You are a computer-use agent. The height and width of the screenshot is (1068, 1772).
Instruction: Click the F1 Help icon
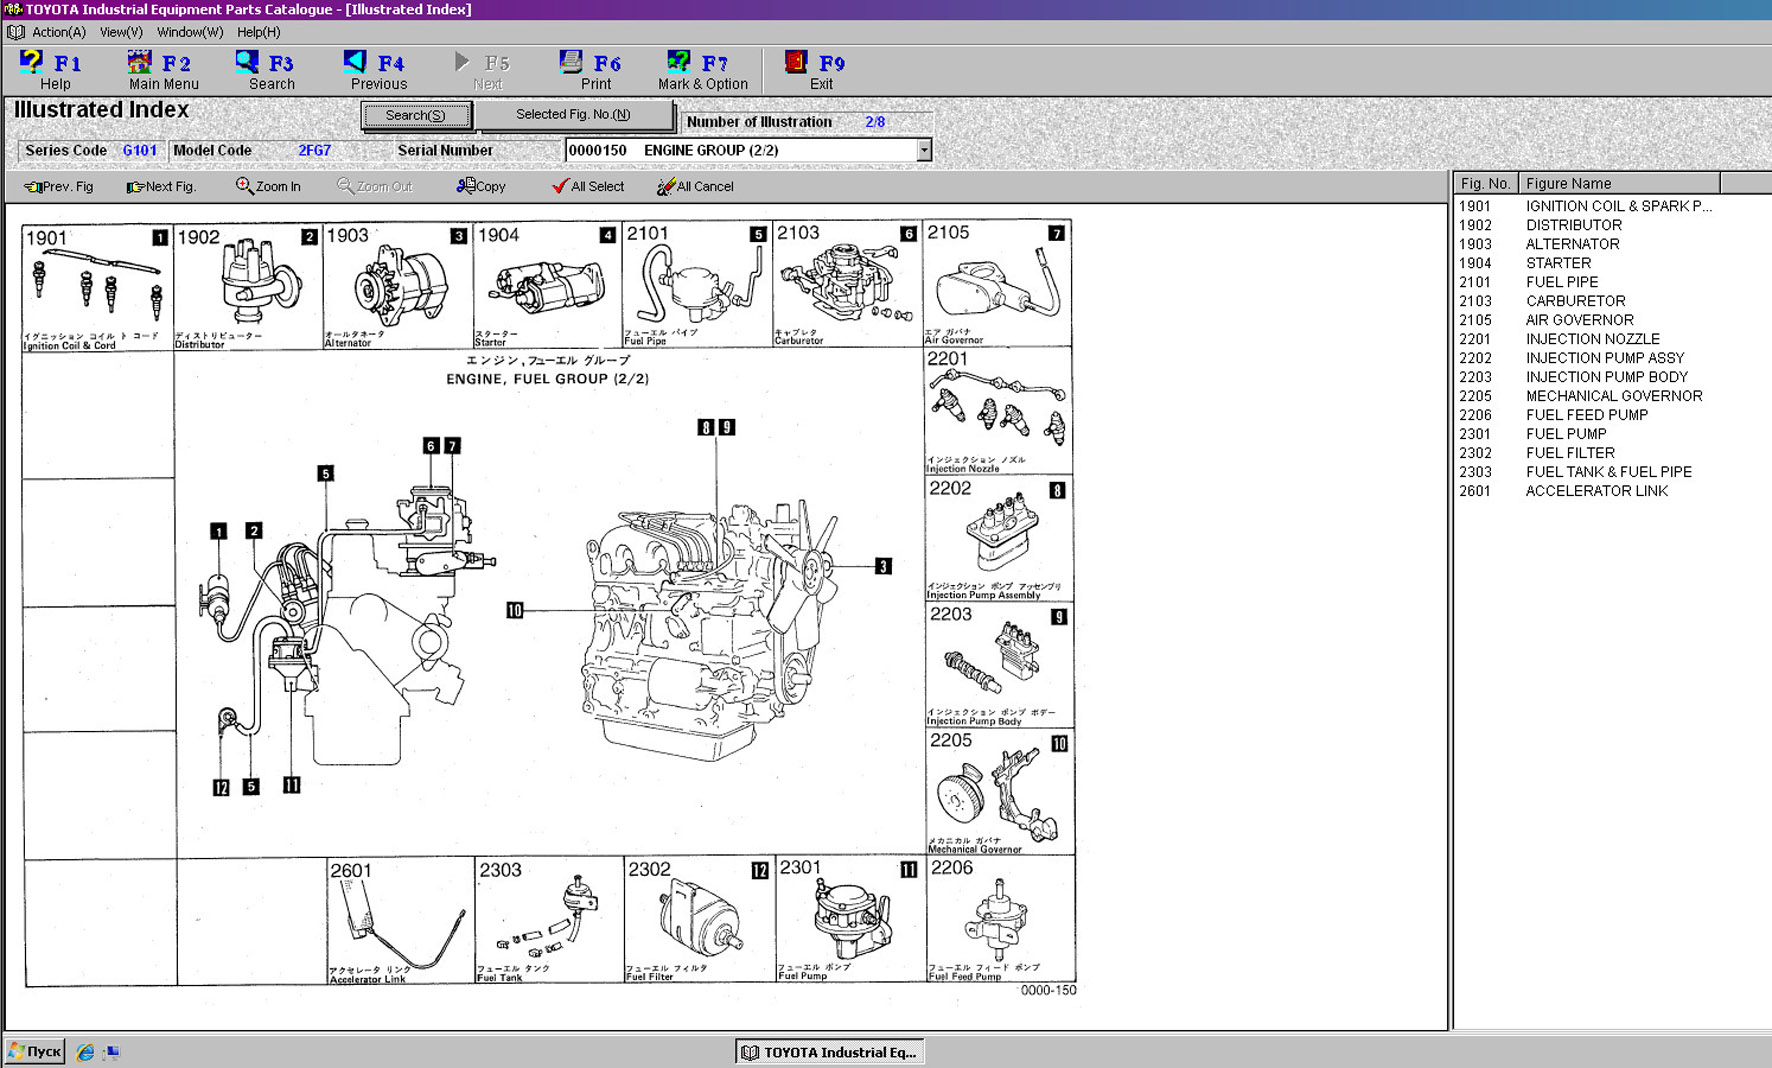[x=32, y=63]
